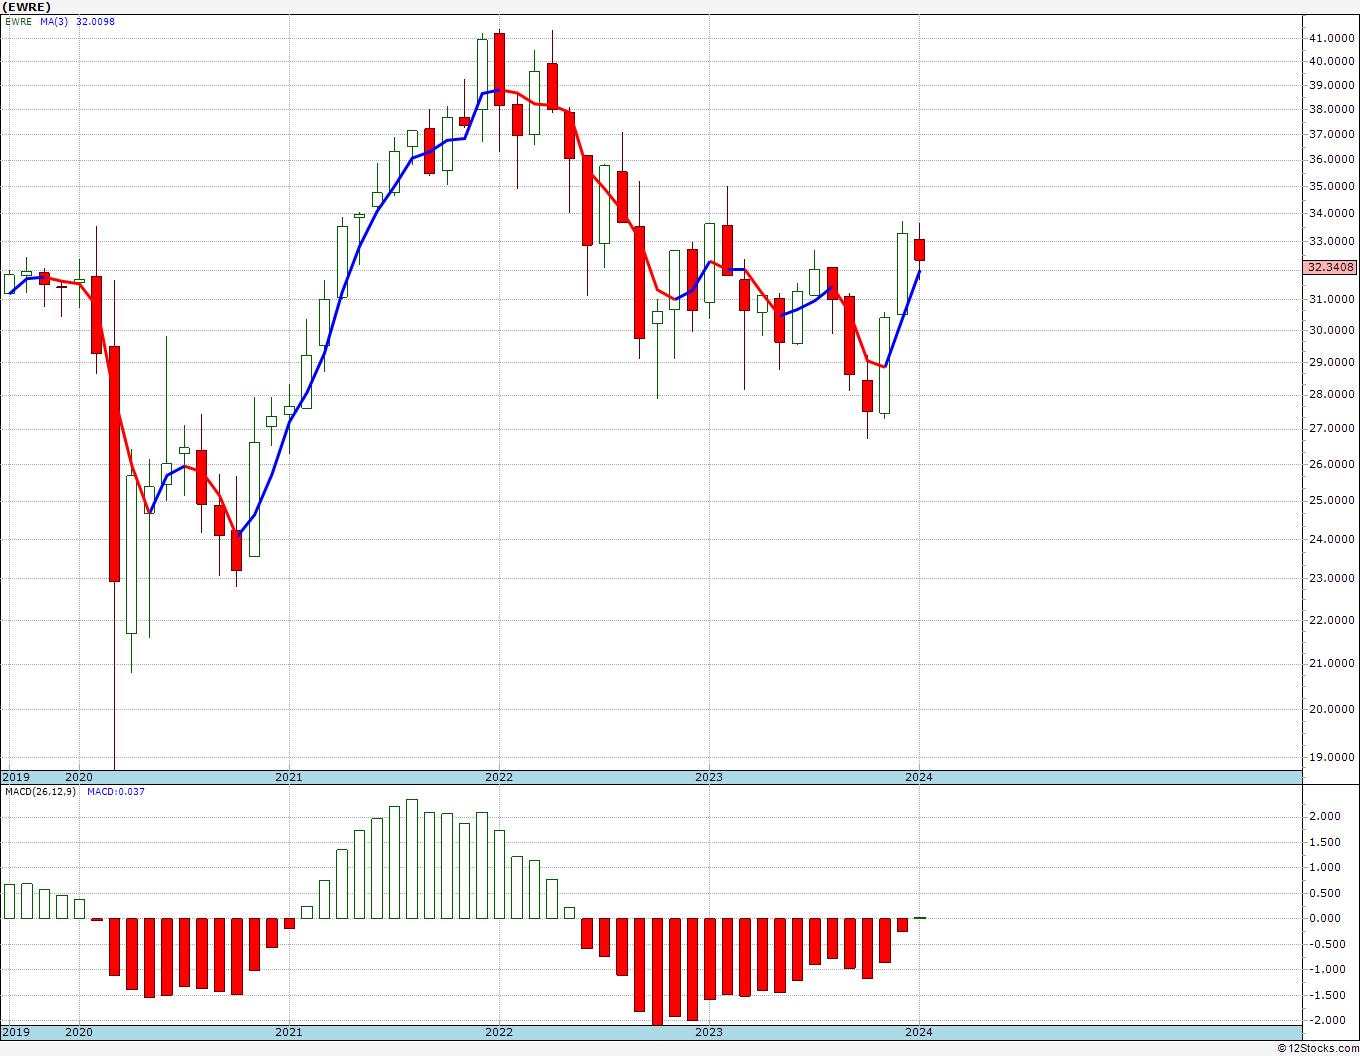Click 2021 on the MACD panel time axis

[288, 1032]
